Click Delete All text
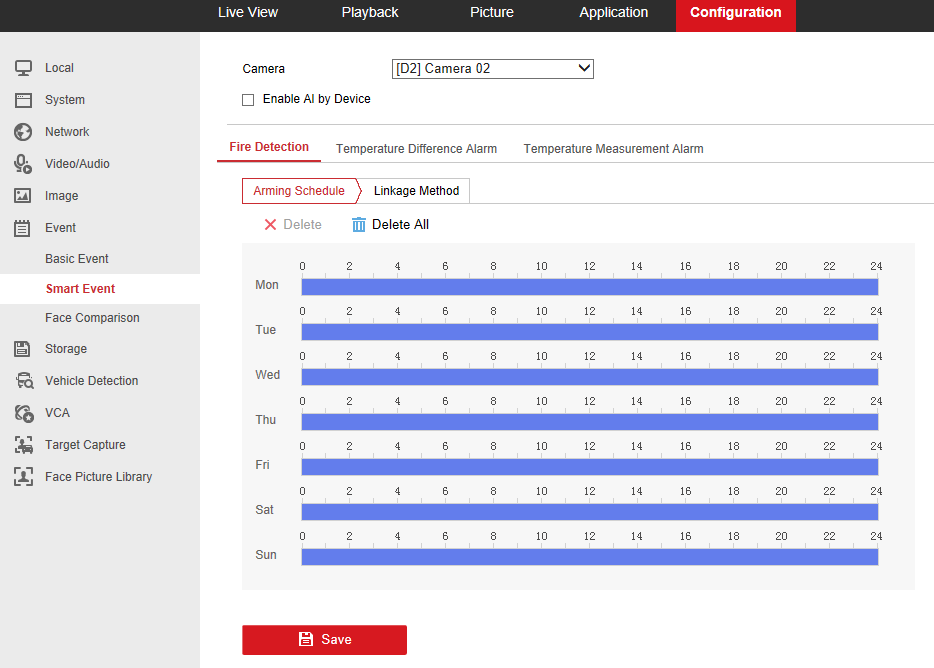Screen dimensions: 934x668 400,225
